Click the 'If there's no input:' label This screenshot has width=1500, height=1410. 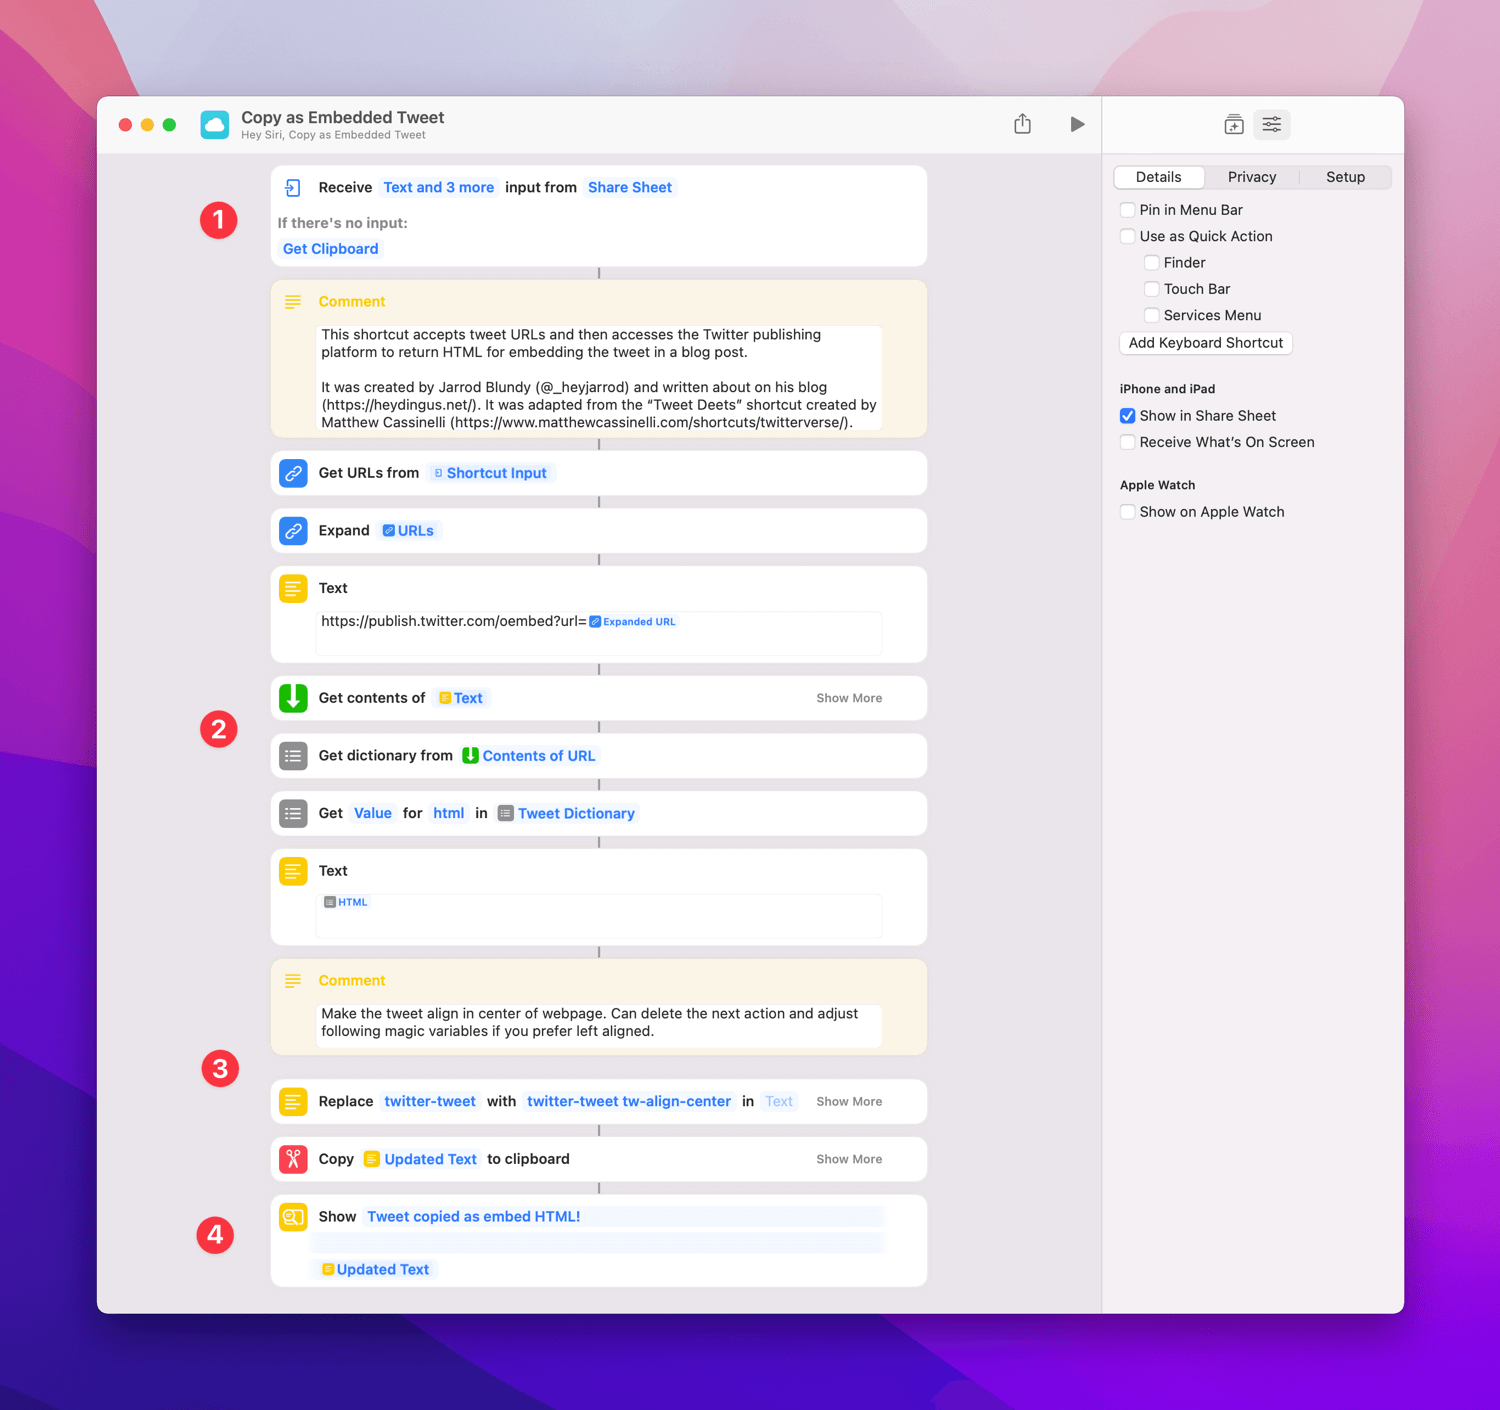[343, 223]
